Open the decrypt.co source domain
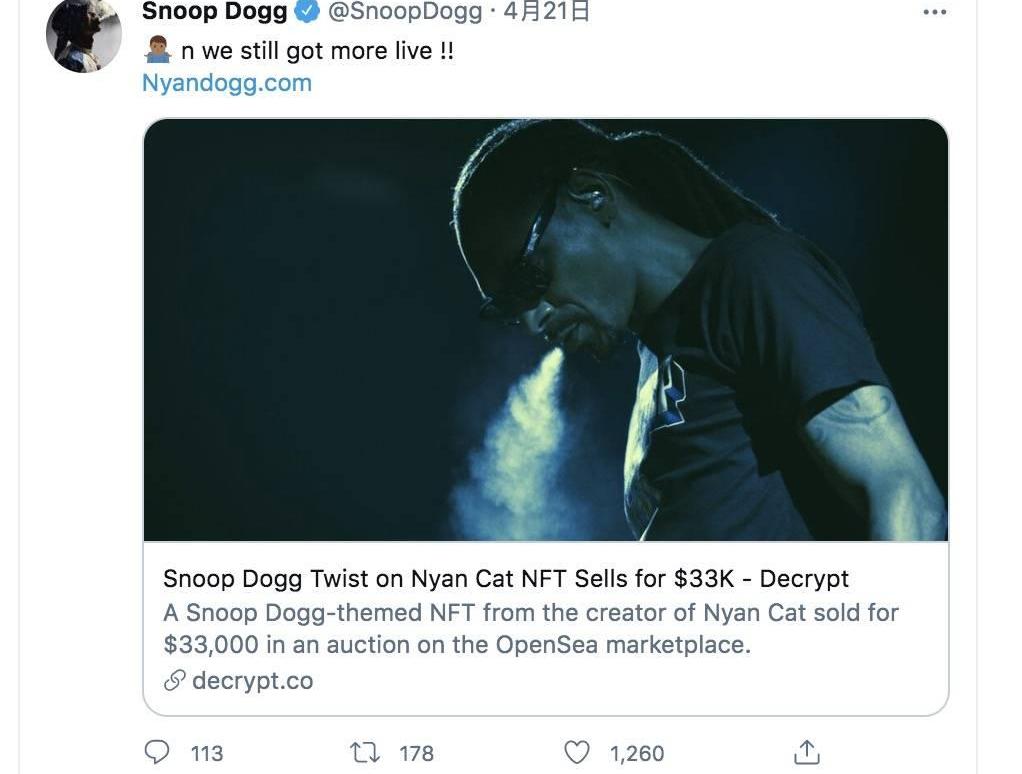 pyautogui.click(x=252, y=681)
